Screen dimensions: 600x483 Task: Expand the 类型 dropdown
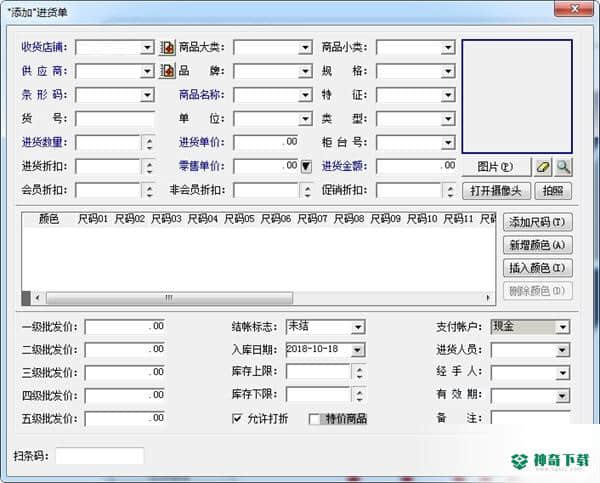pos(448,119)
